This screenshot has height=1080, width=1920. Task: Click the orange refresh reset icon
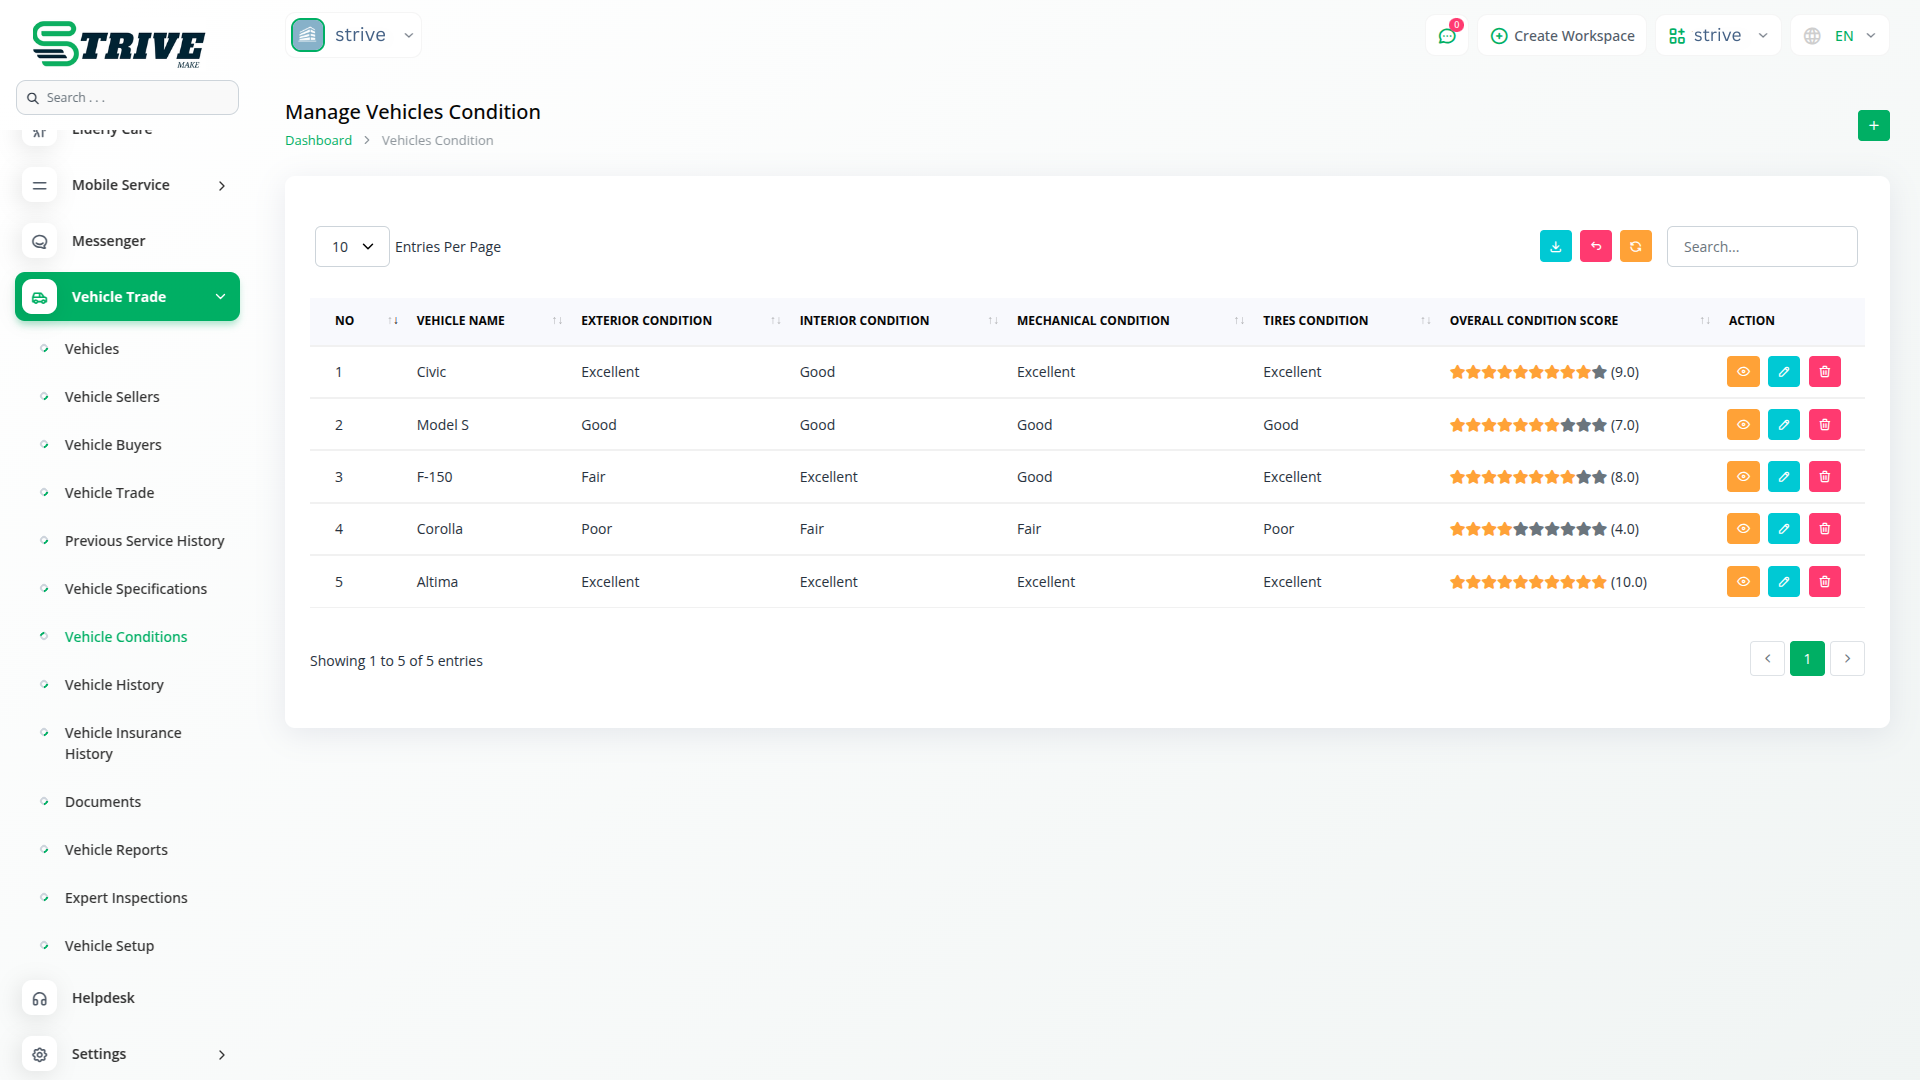tap(1635, 246)
